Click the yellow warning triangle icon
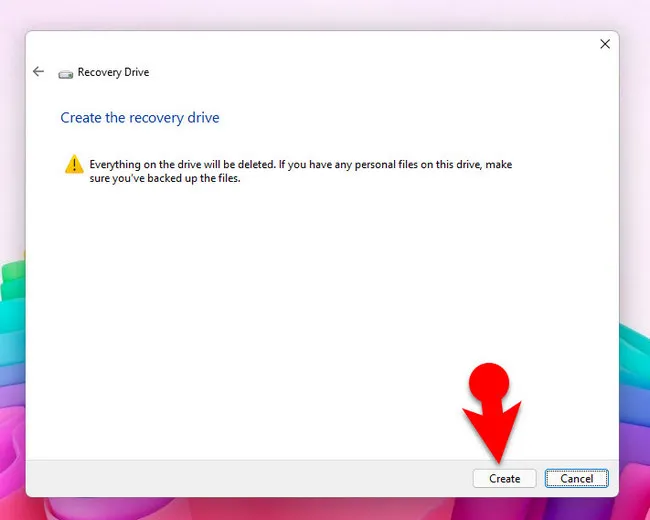Viewport: 650px width, 520px height. click(74, 165)
